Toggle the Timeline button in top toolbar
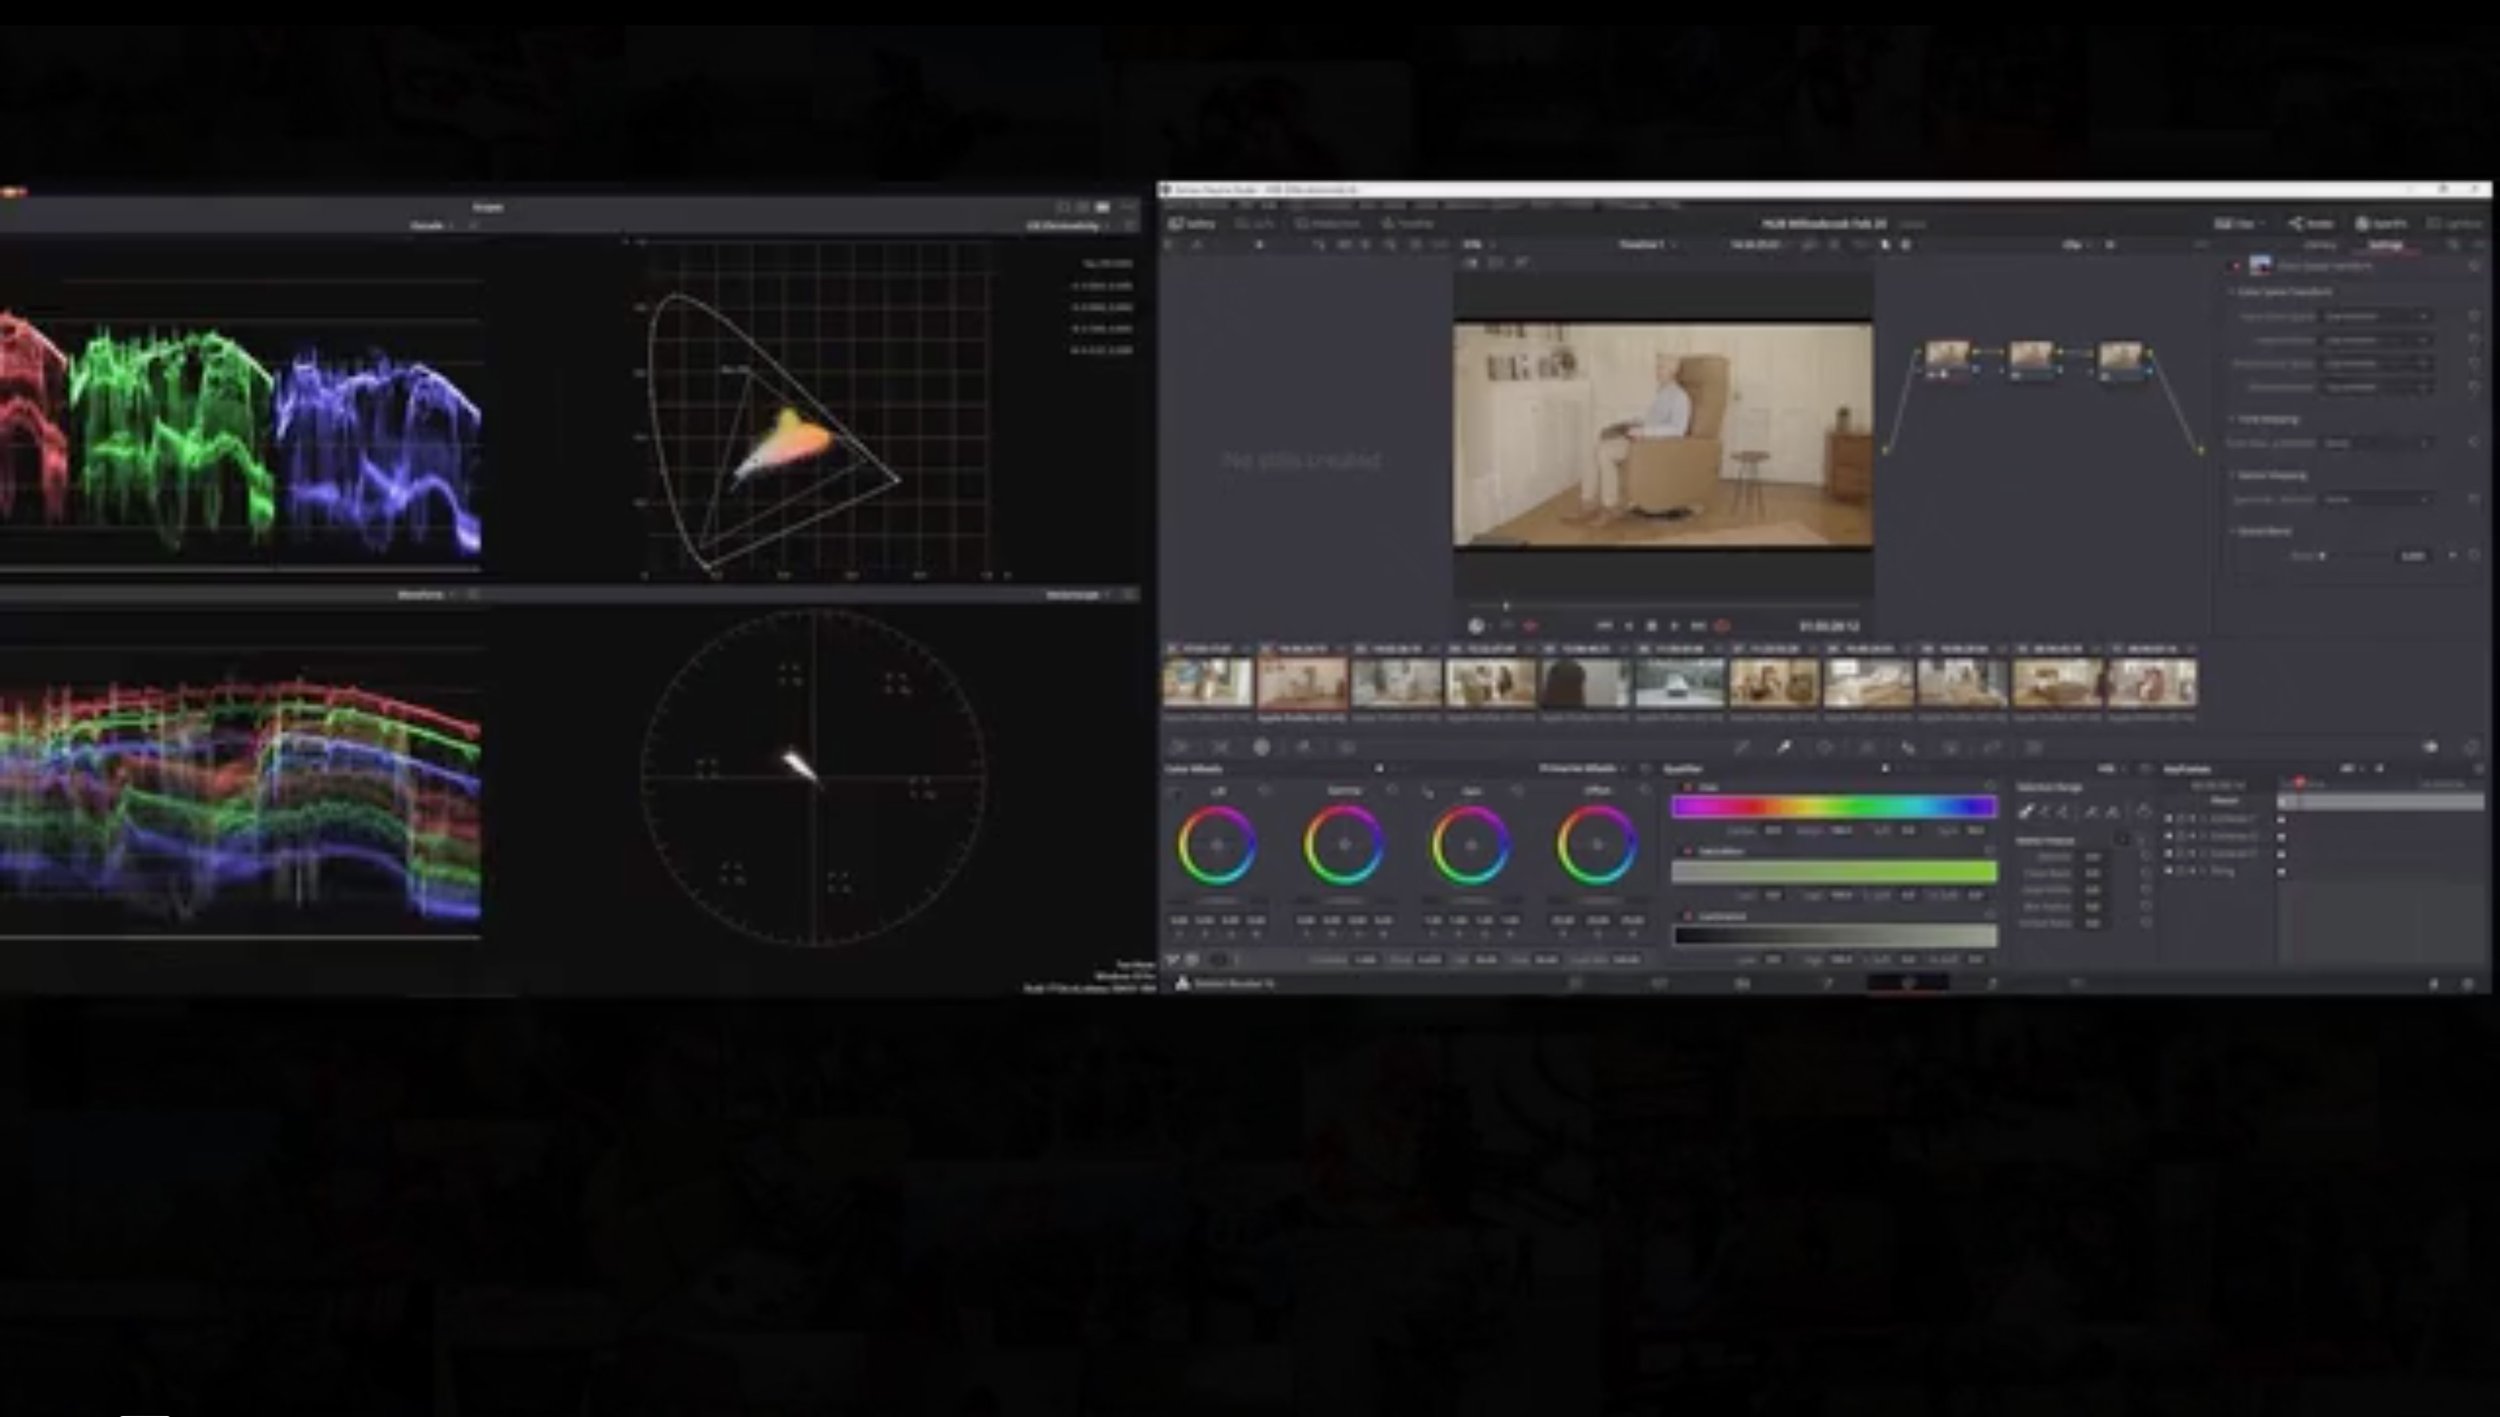Image resolution: width=2500 pixels, height=1417 pixels. 1407,224
